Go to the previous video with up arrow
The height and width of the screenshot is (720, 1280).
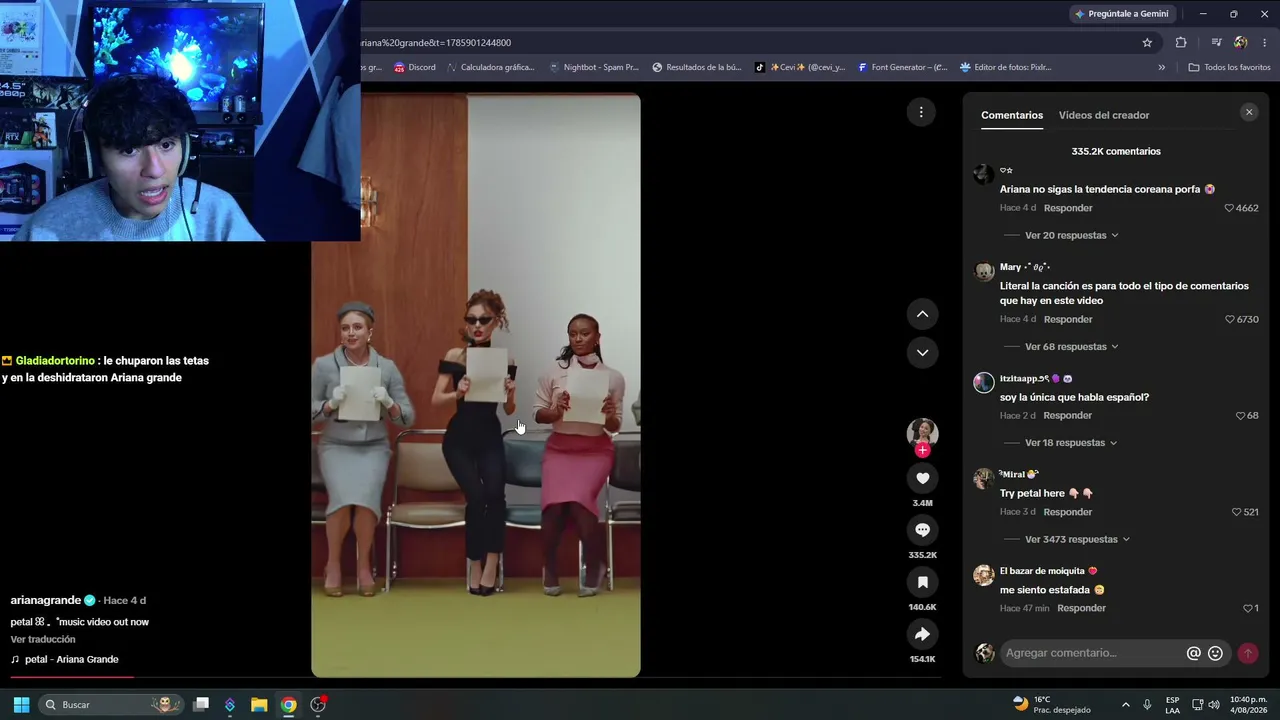tap(922, 314)
